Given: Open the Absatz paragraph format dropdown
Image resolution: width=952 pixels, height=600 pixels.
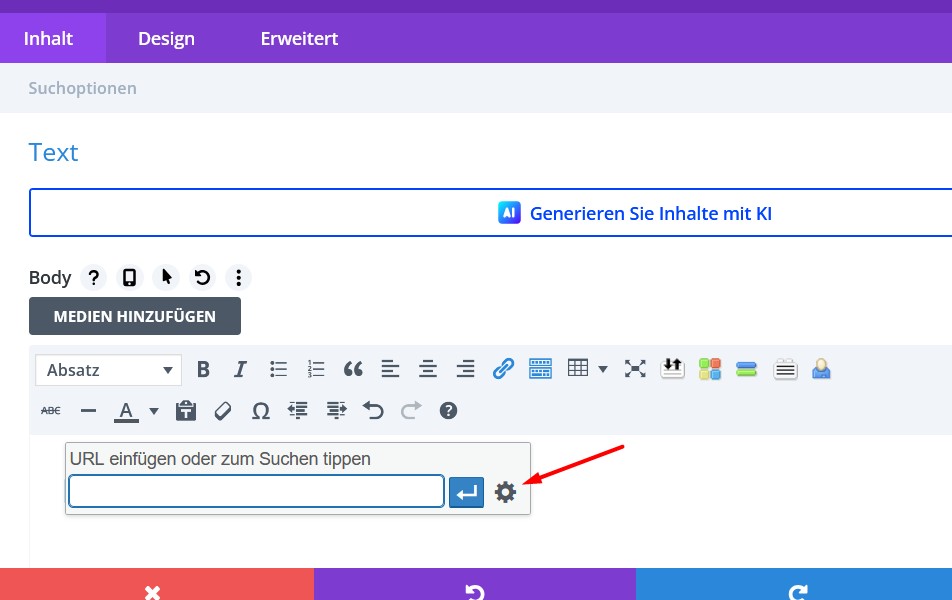Looking at the screenshot, I should [x=109, y=370].
